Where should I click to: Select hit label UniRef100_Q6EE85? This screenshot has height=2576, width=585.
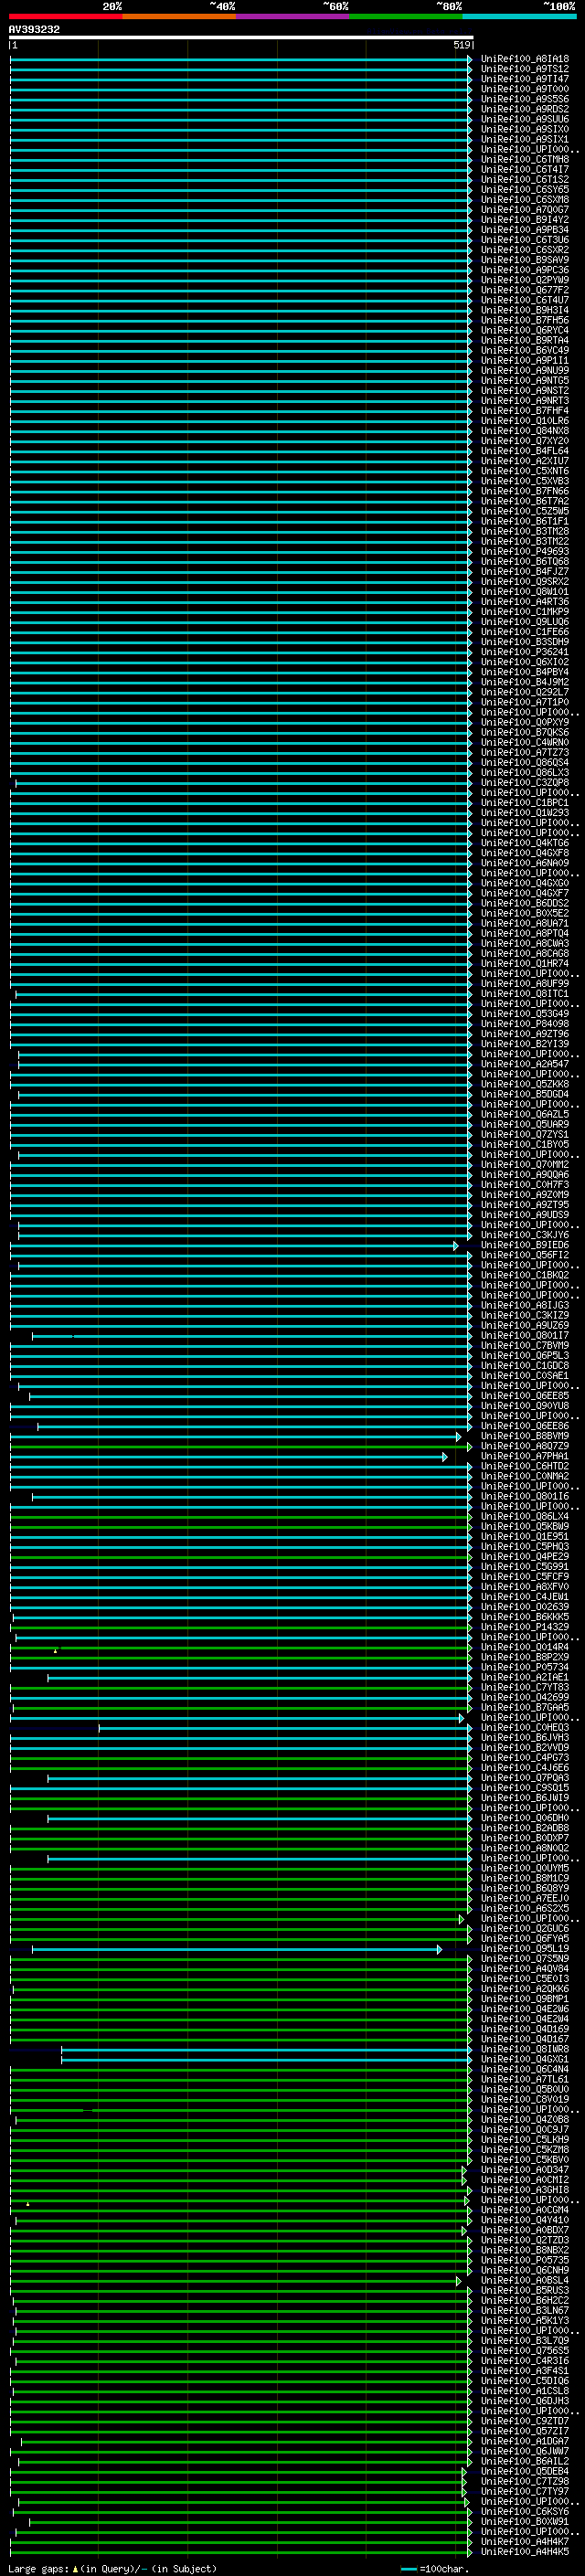pos(525,1396)
